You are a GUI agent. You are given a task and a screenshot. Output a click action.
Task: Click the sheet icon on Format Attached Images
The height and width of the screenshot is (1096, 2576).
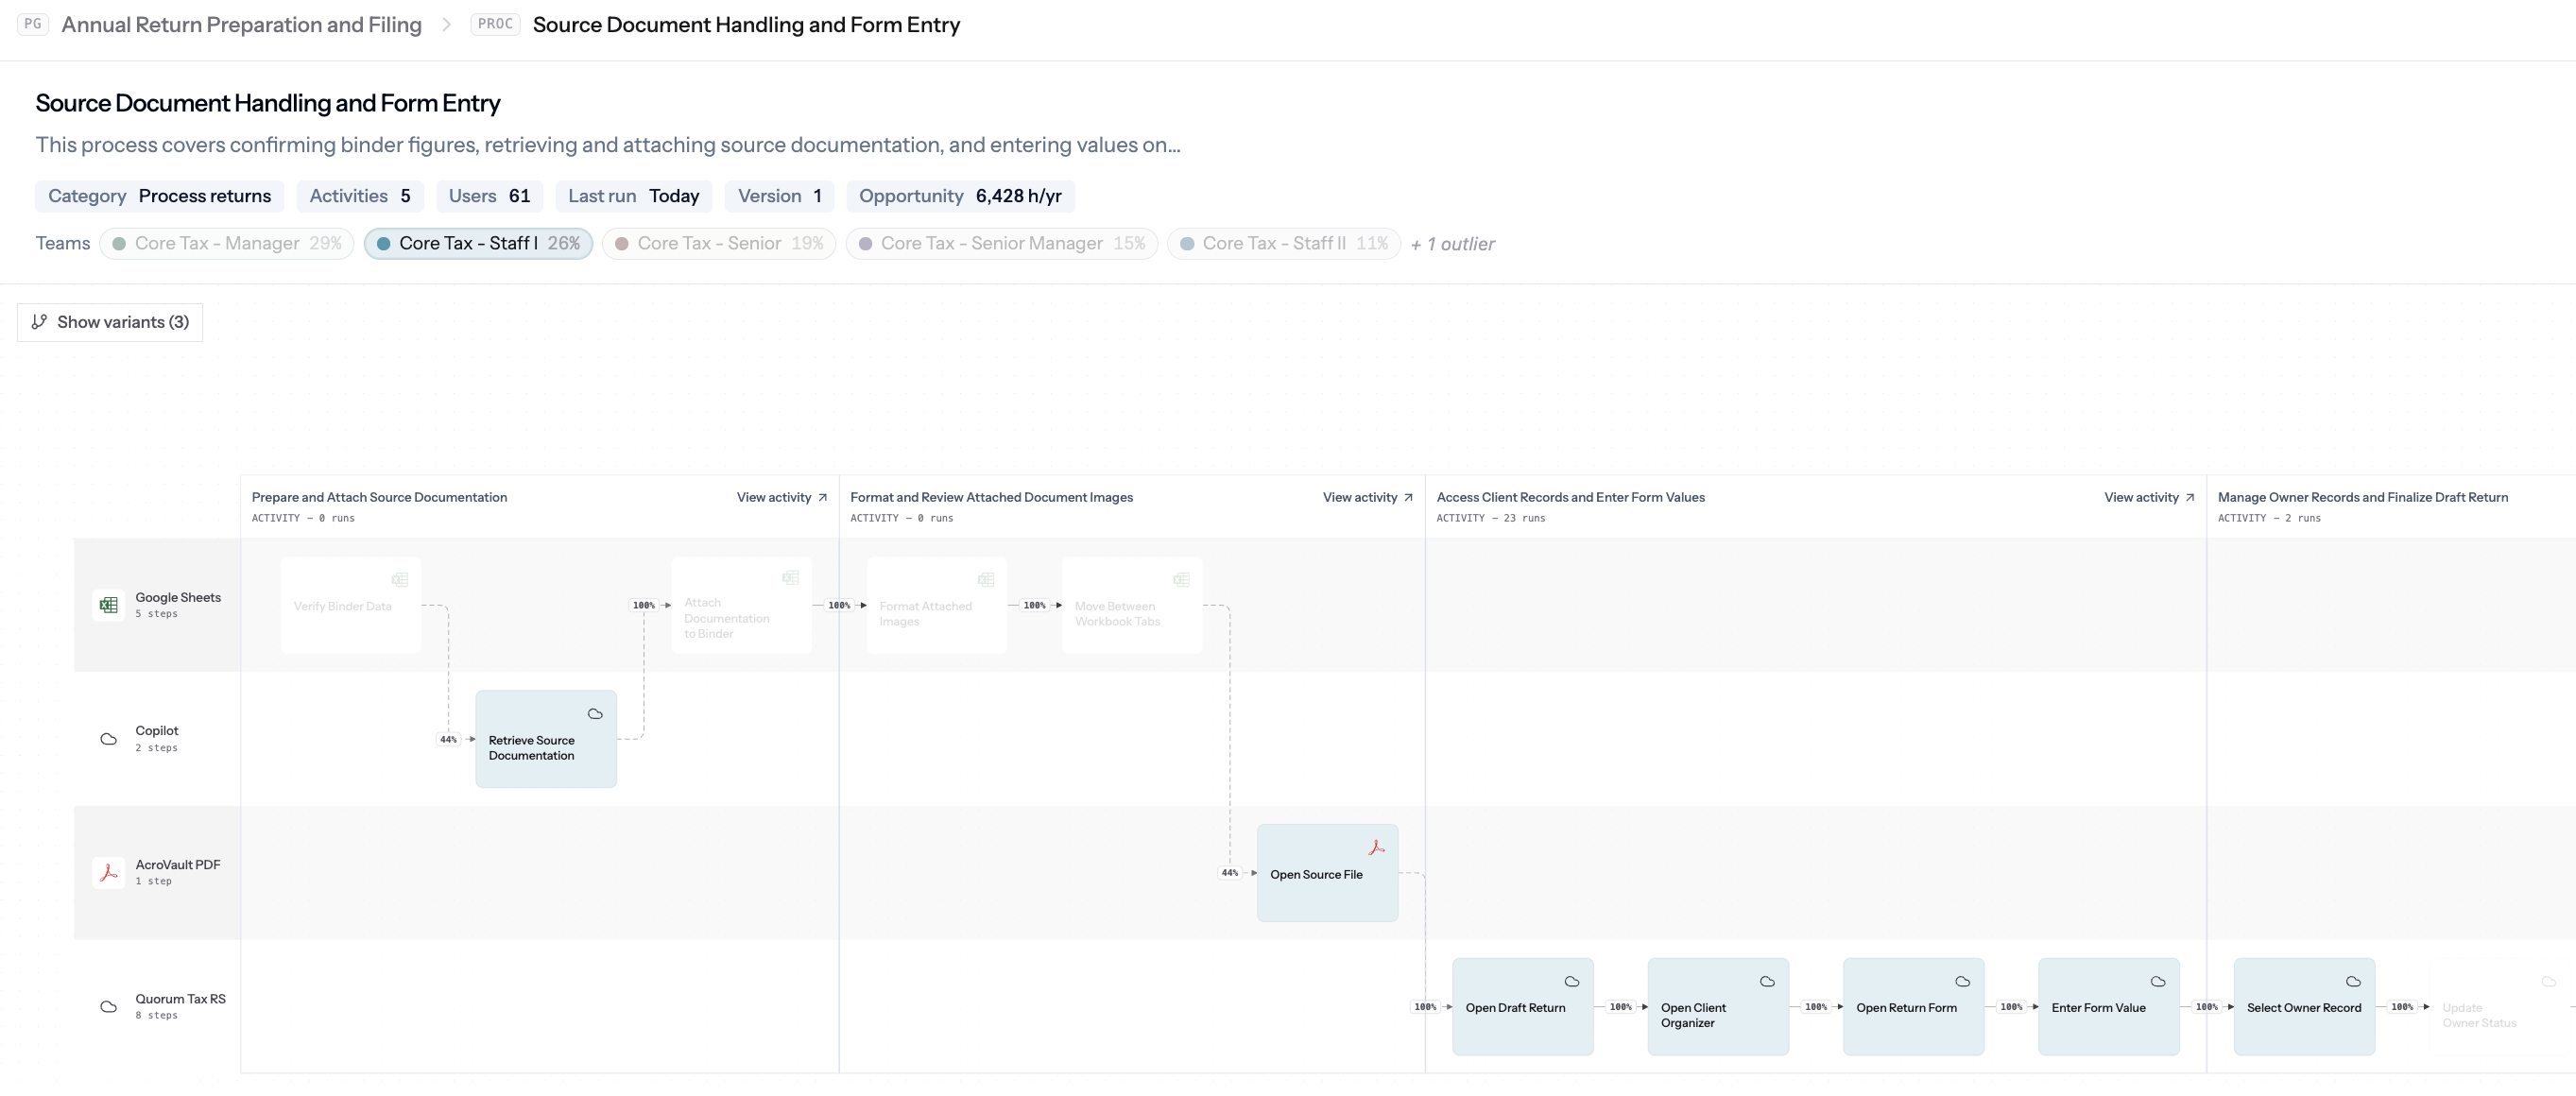986,580
